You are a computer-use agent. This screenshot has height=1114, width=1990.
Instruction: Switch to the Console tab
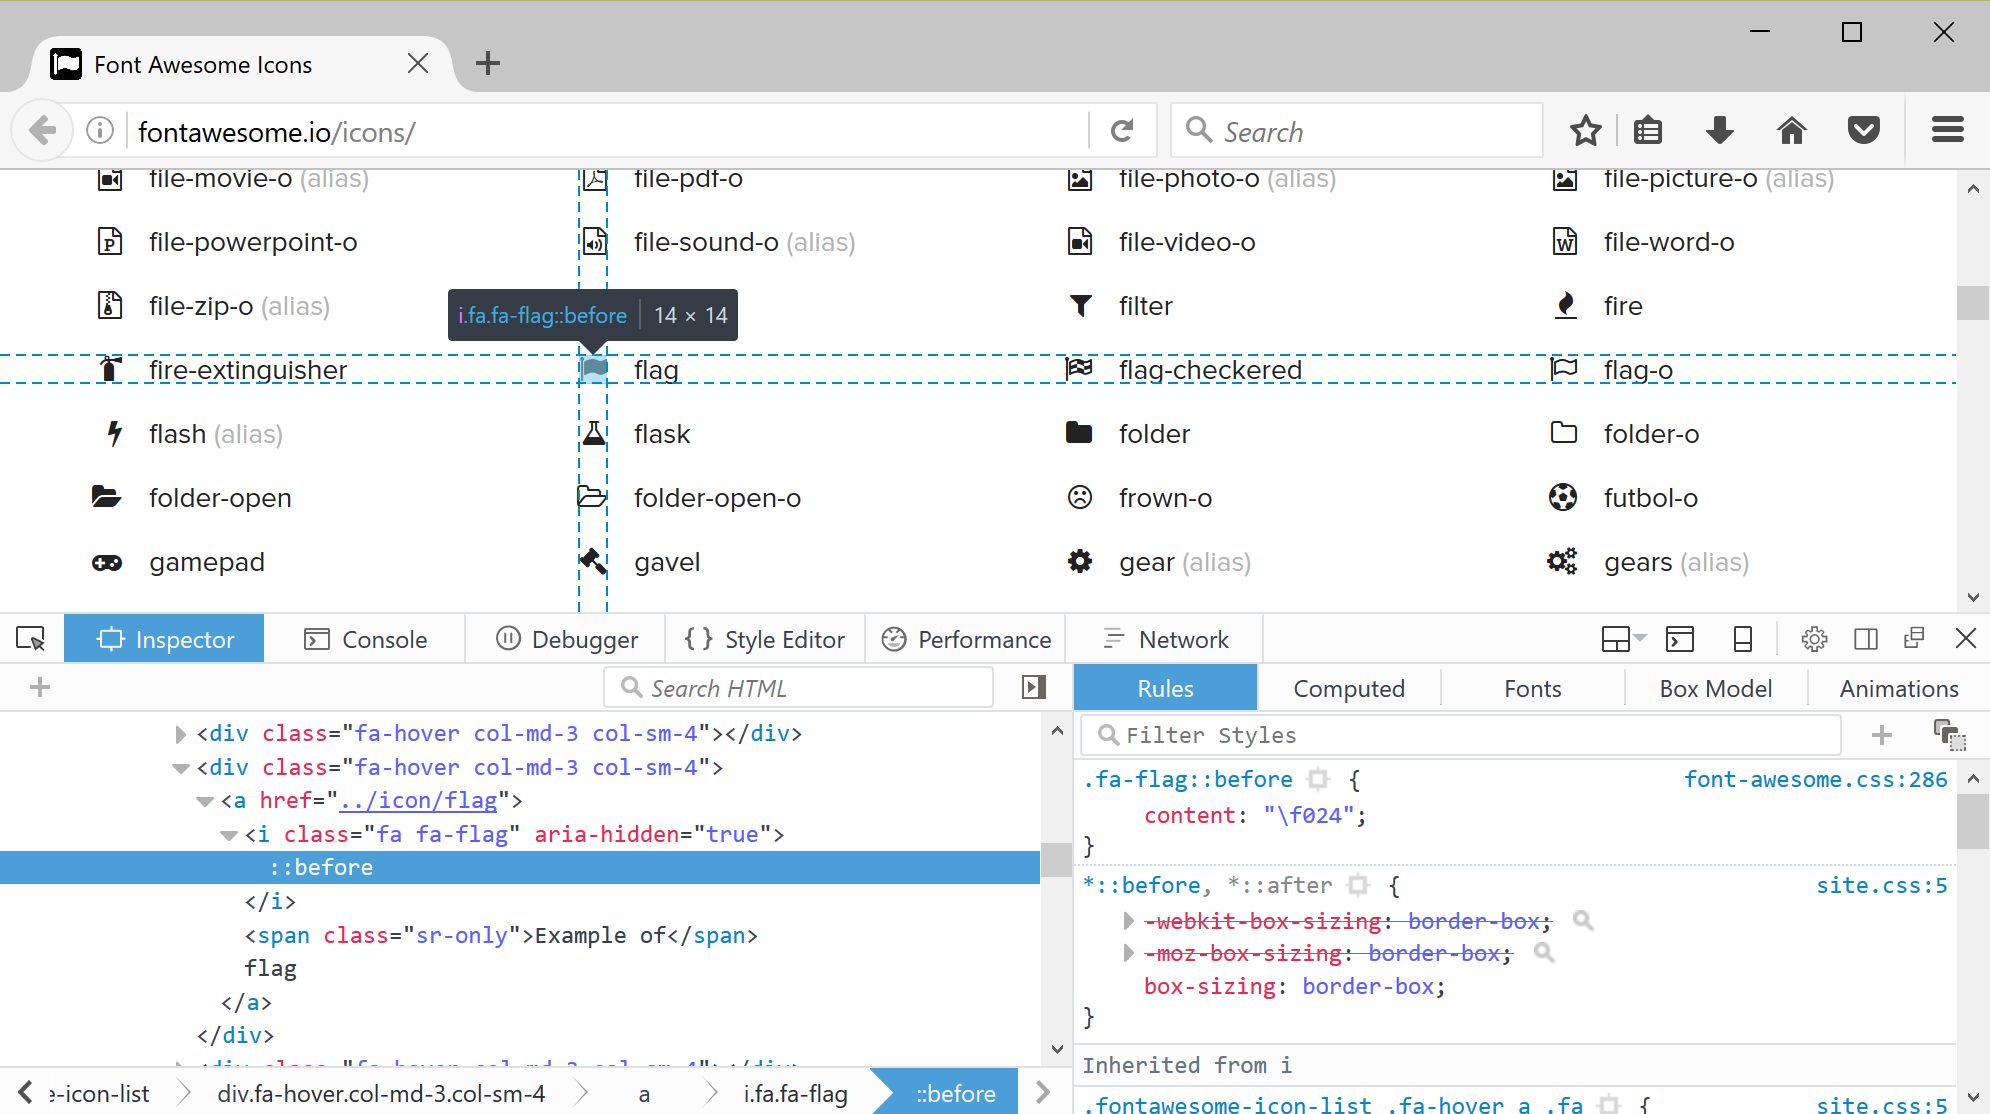[365, 639]
